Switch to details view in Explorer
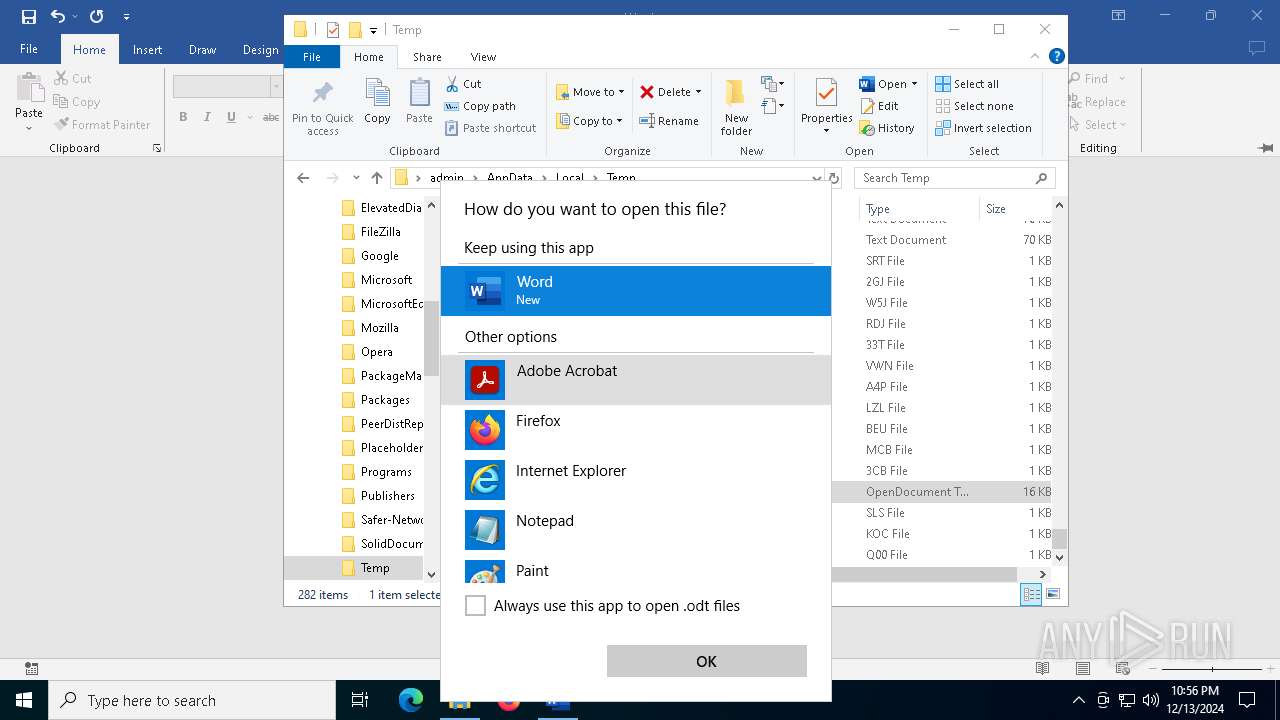This screenshot has height=720, width=1280. (1031, 594)
